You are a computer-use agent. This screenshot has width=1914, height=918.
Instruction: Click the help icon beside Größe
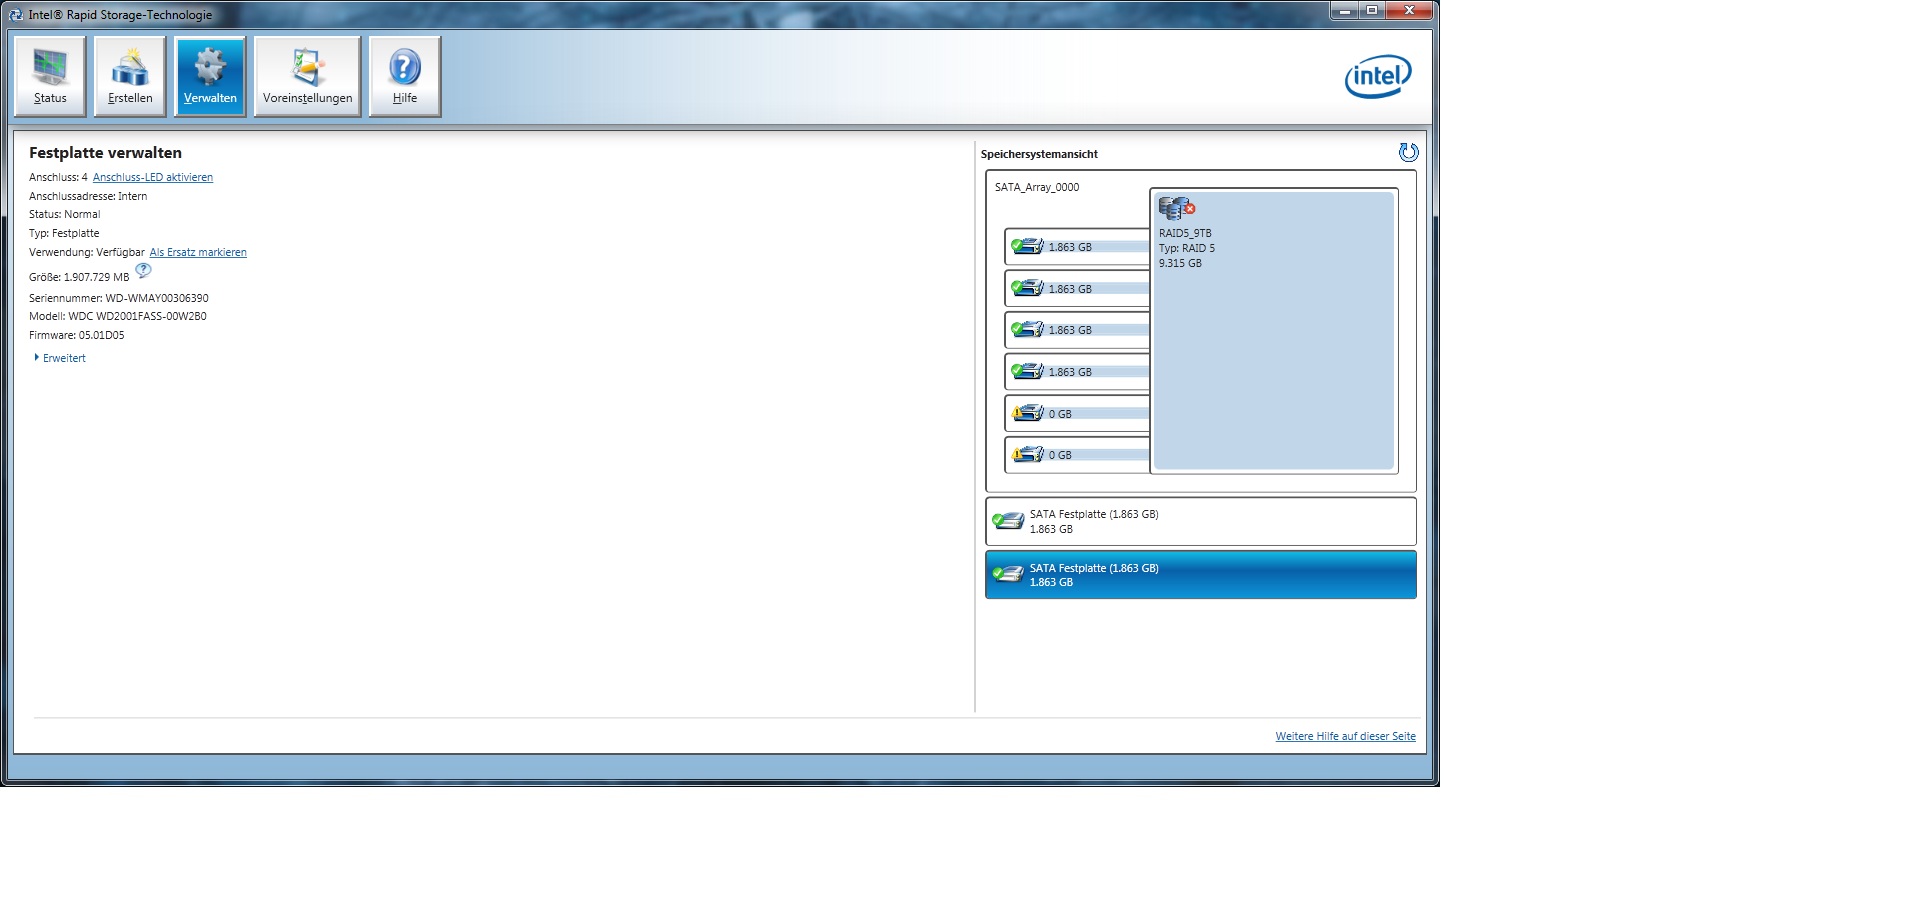pyautogui.click(x=143, y=271)
